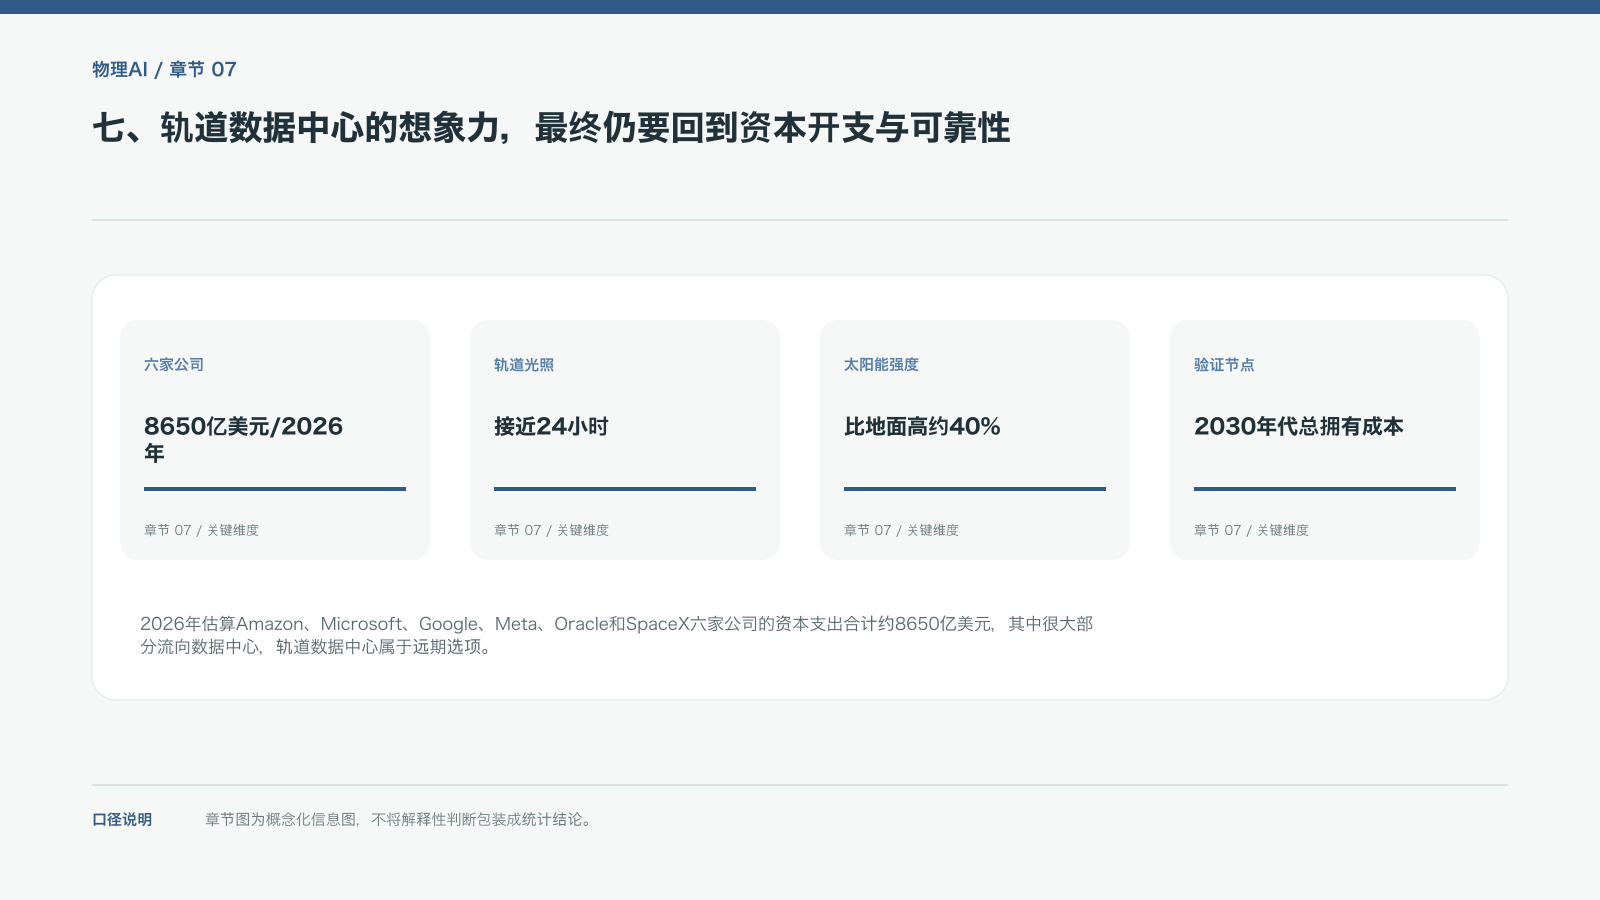Select the "太阳能强度" card label
1600x900 pixels.
881,365
